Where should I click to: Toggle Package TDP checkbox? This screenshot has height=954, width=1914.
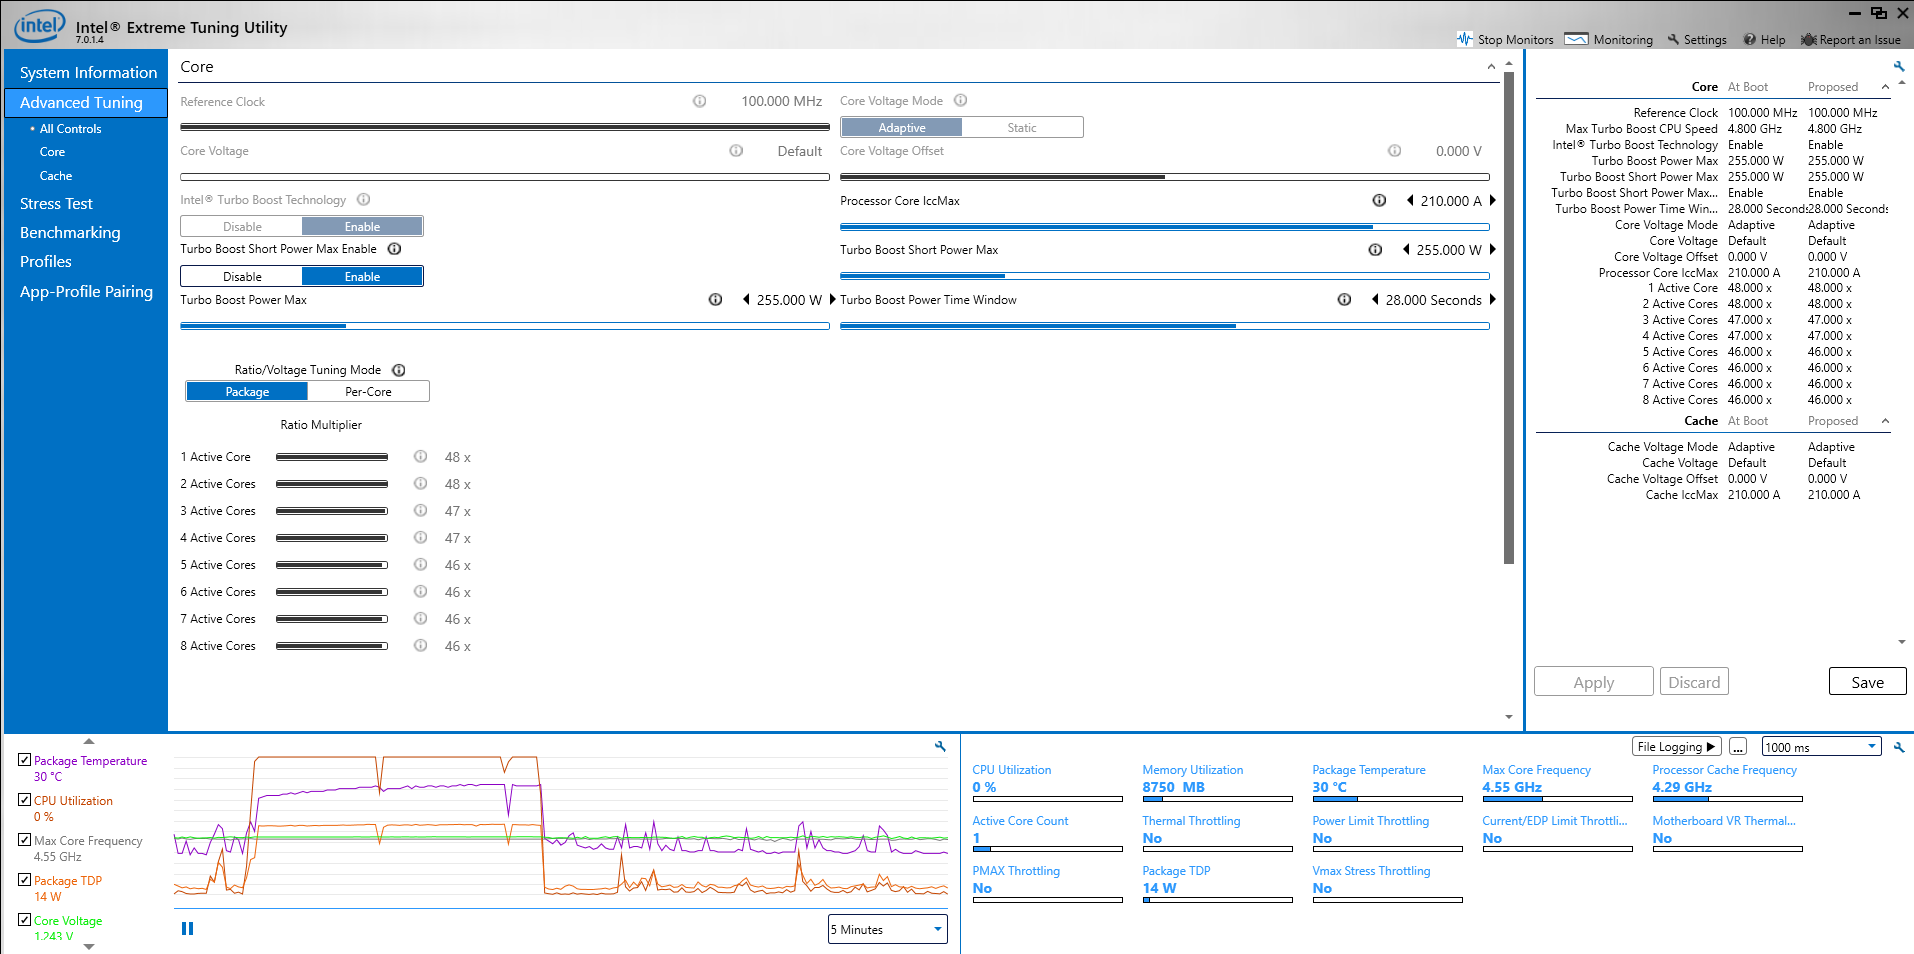pos(24,880)
